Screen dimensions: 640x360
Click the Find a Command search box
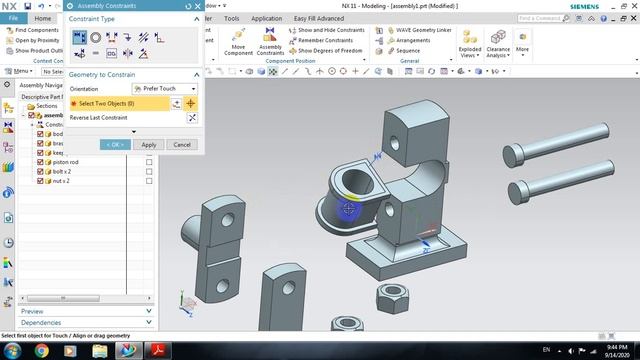click(543, 18)
